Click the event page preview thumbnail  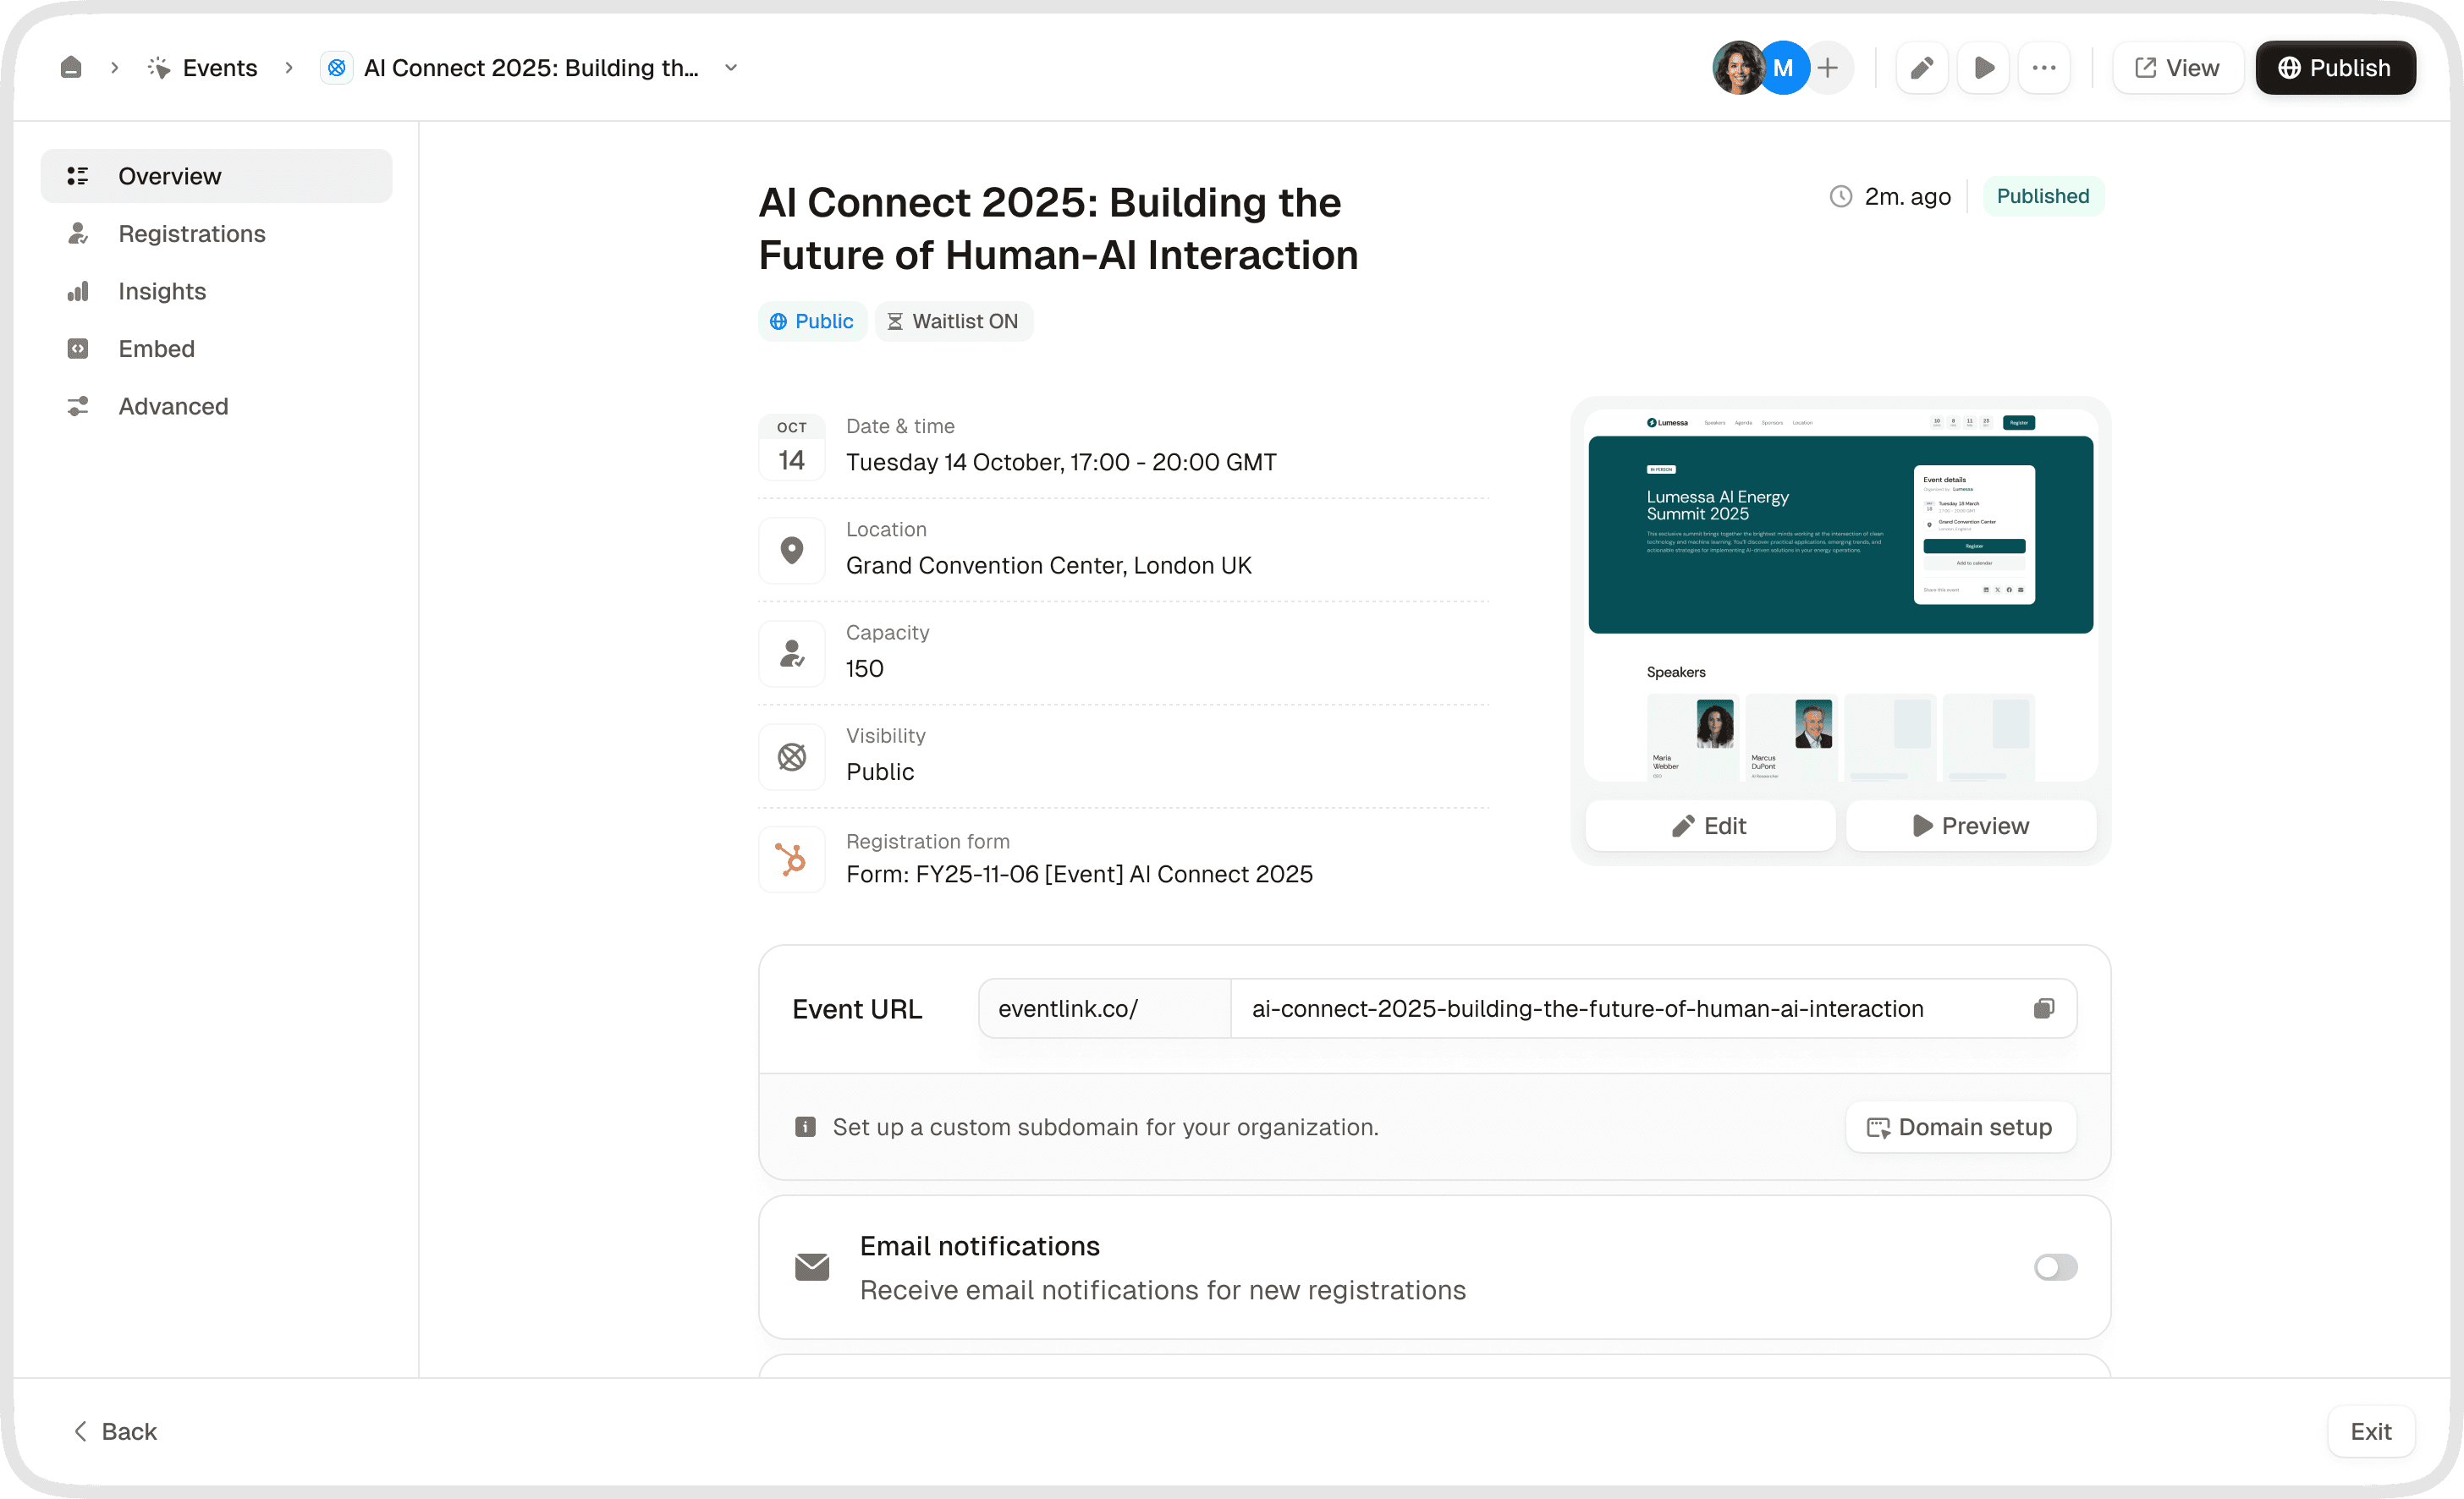[x=1840, y=595]
